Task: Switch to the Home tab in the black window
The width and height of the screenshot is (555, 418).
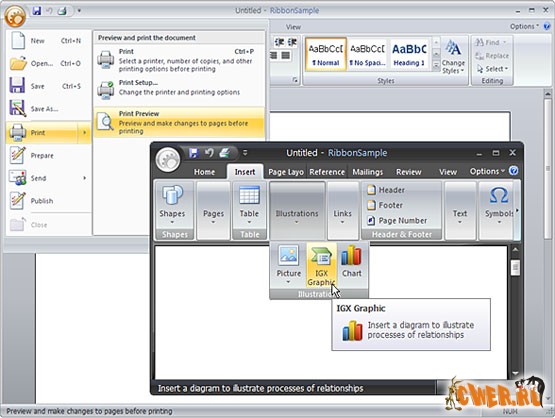Action: coord(204,172)
